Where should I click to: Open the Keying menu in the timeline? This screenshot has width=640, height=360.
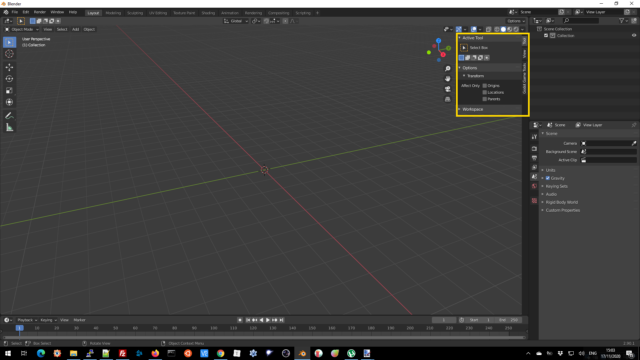point(48,320)
